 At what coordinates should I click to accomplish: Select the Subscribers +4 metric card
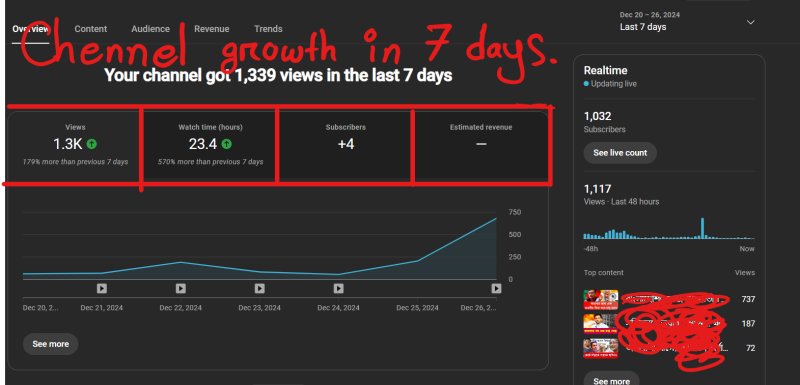[346, 145]
